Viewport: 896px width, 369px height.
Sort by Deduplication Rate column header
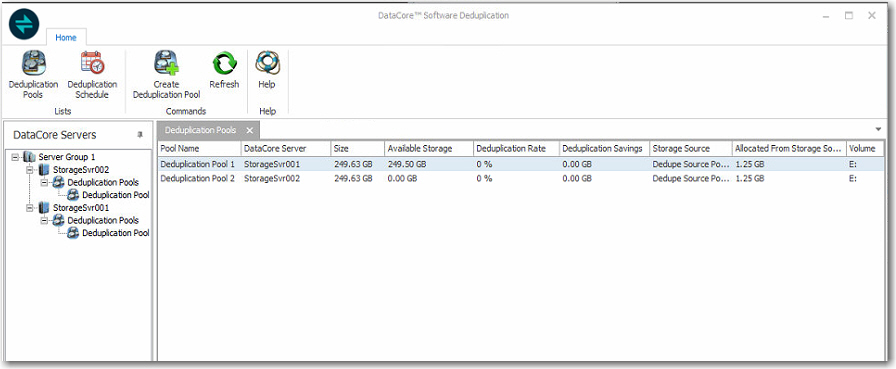(516, 149)
